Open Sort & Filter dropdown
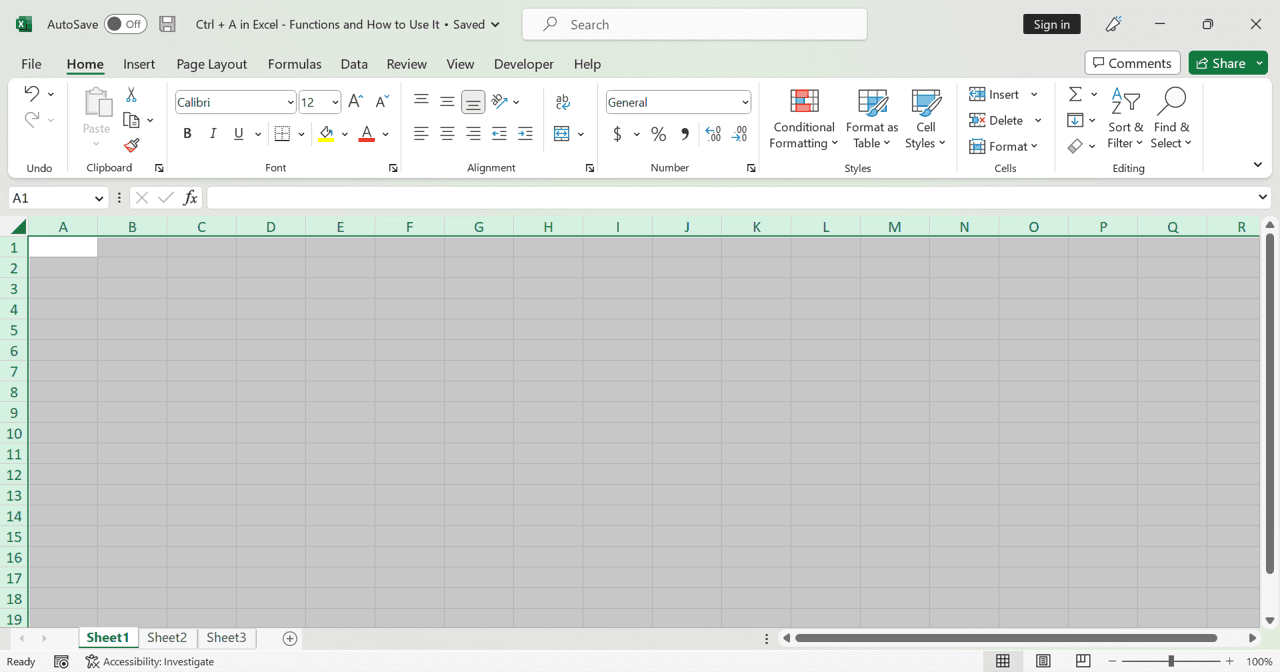 (x=1125, y=119)
